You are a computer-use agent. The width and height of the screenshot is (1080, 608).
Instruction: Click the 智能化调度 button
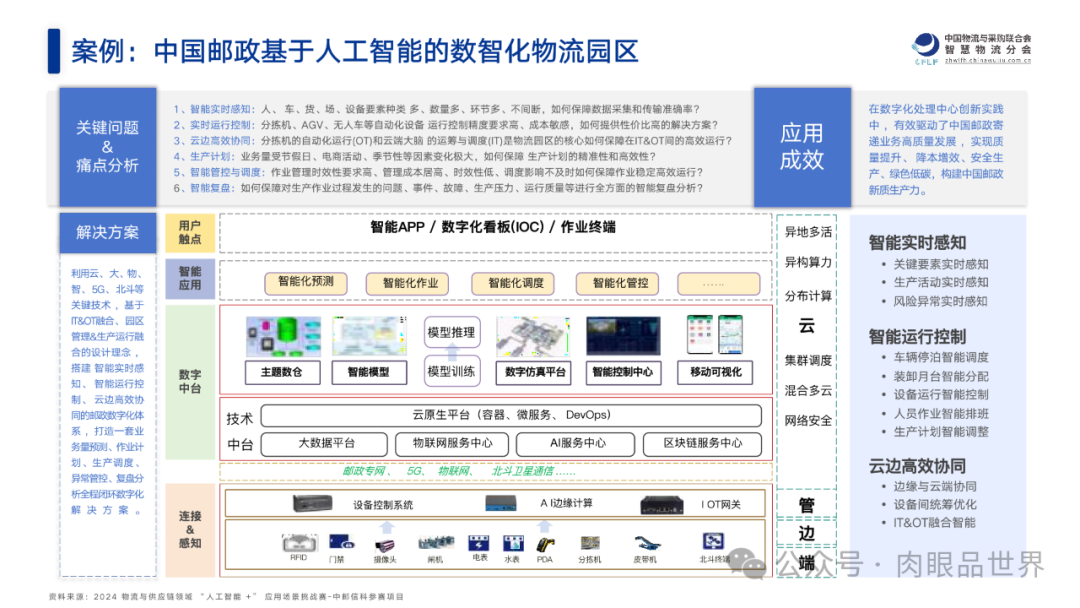(513, 283)
